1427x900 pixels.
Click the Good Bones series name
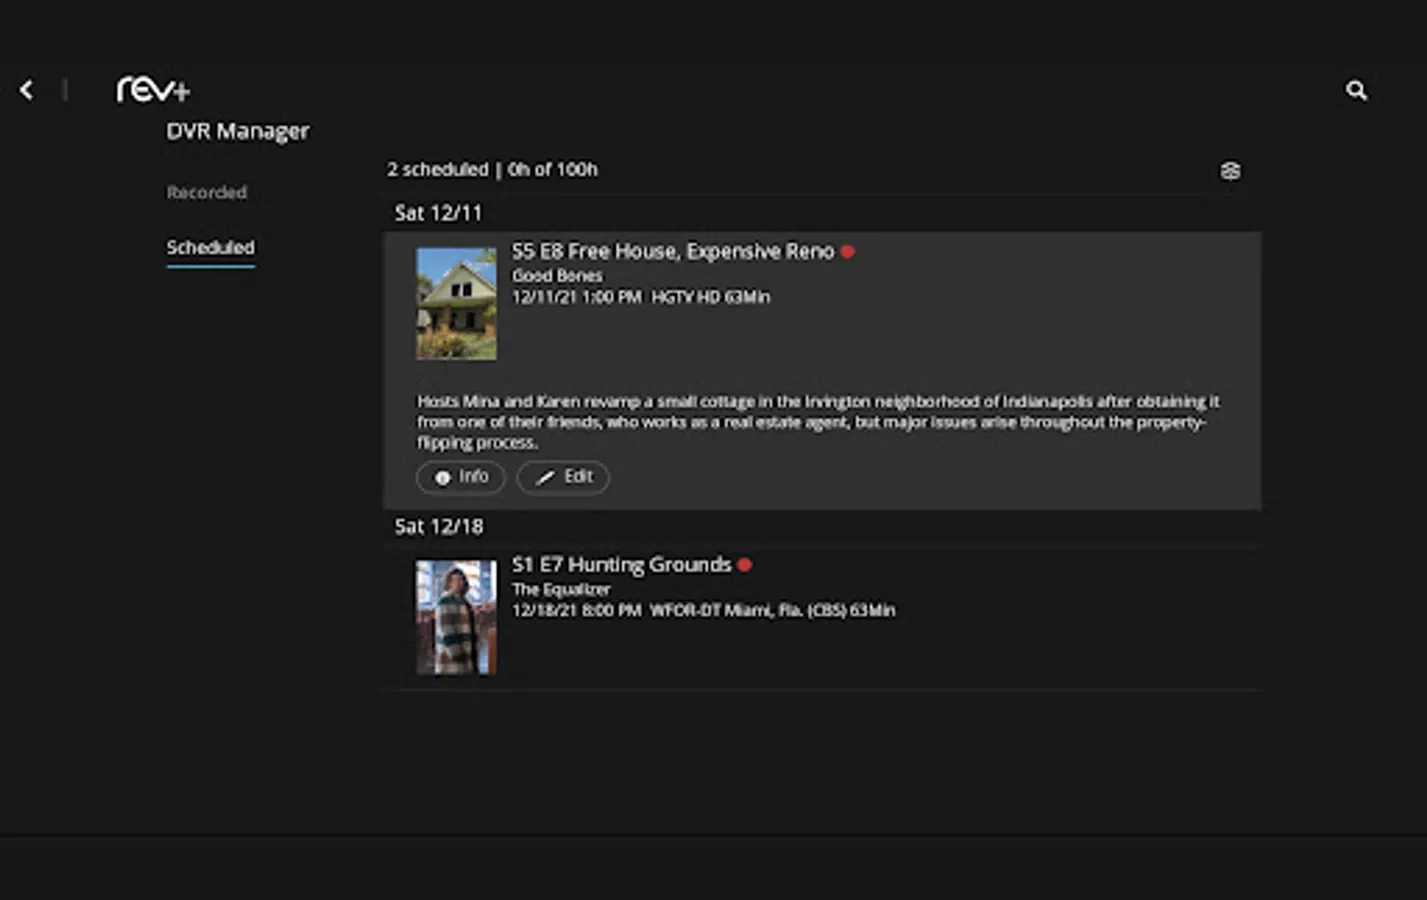click(x=557, y=275)
